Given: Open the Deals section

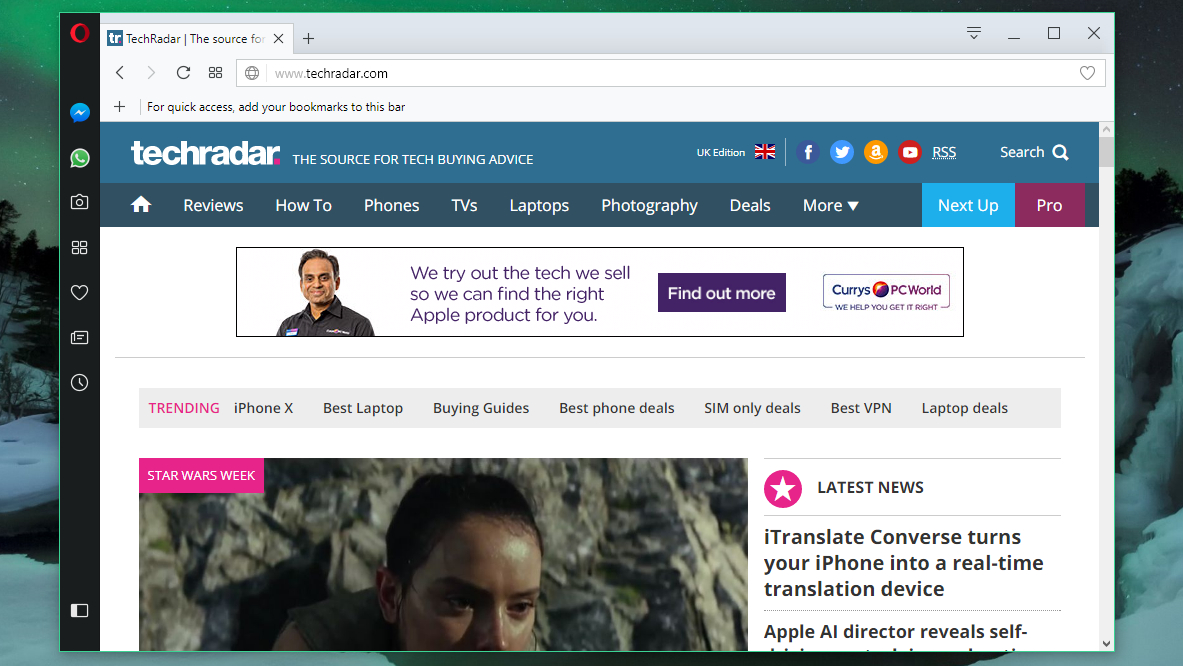Looking at the screenshot, I should click(750, 205).
